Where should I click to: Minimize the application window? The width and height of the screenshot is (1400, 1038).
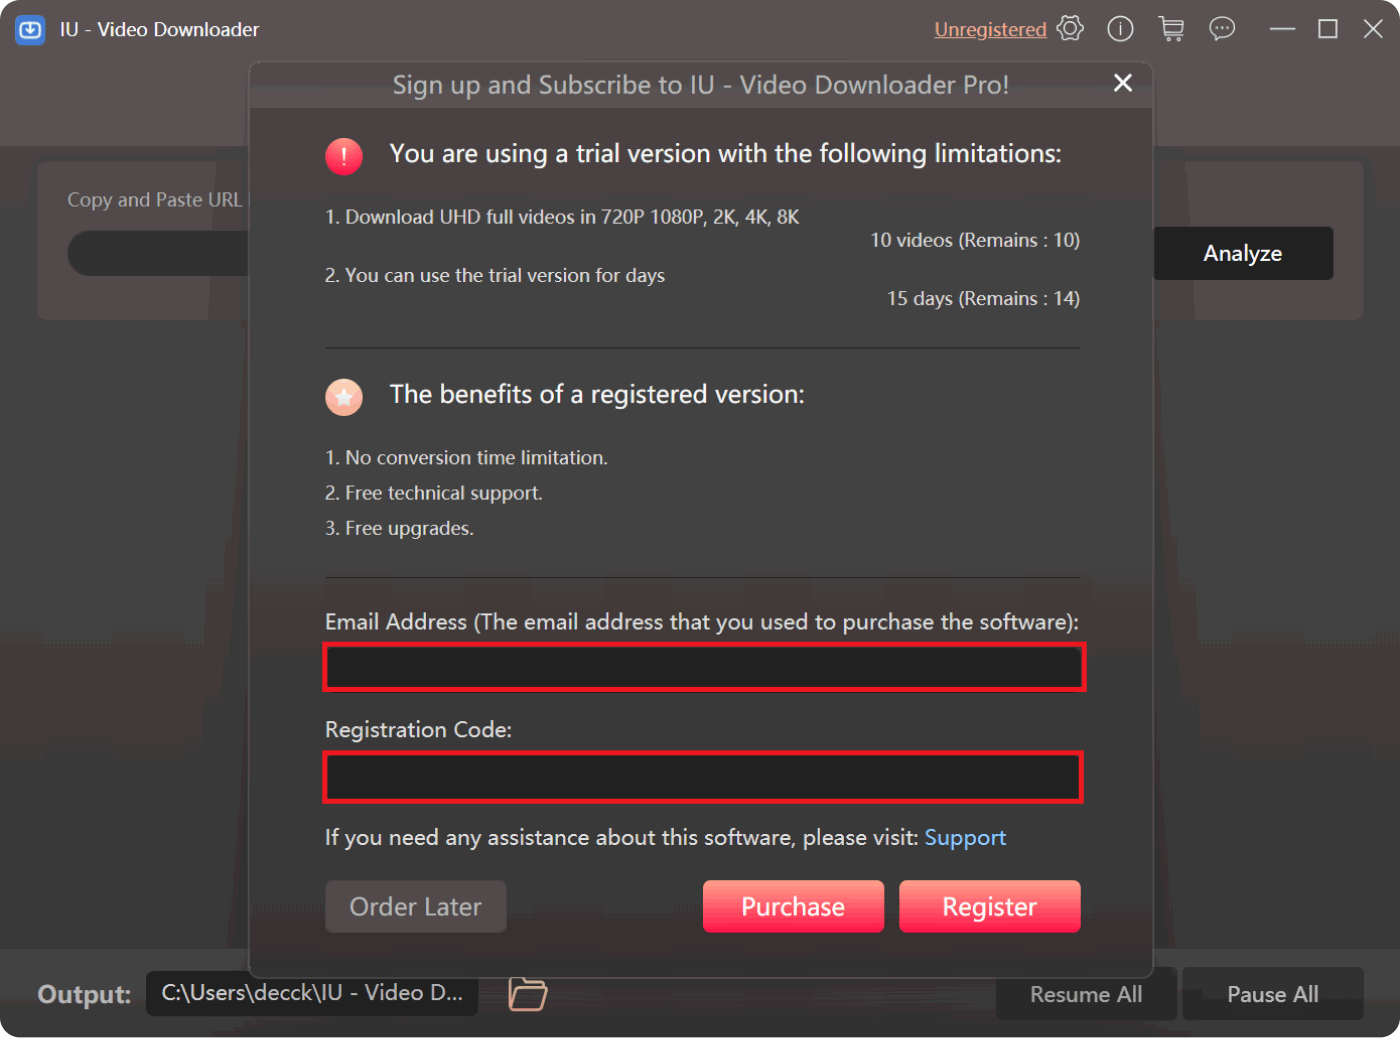point(1282,29)
